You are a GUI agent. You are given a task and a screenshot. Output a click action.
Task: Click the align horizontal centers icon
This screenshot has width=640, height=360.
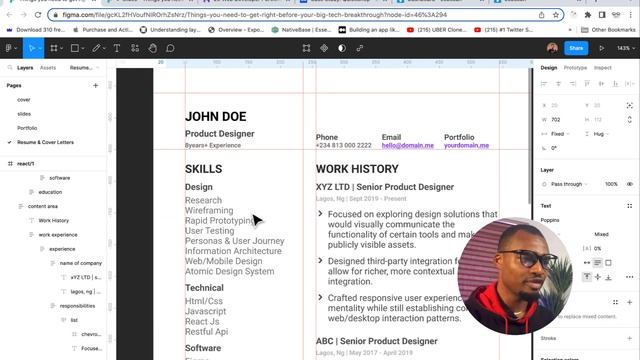[x=558, y=84]
